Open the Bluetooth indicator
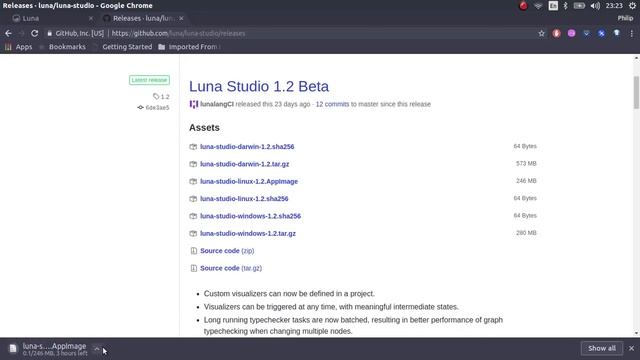Viewport: 640px width, 360px height. click(565, 6)
